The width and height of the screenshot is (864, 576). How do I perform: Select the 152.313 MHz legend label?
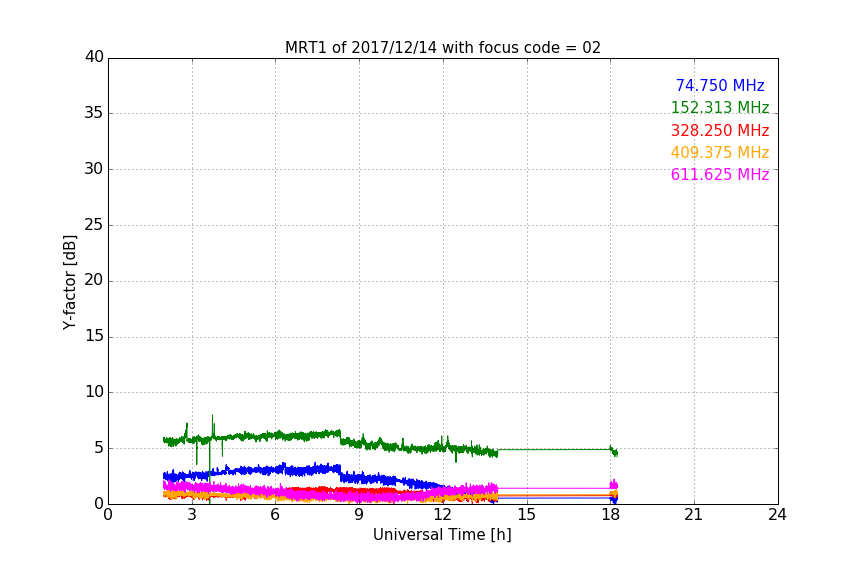[720, 107]
